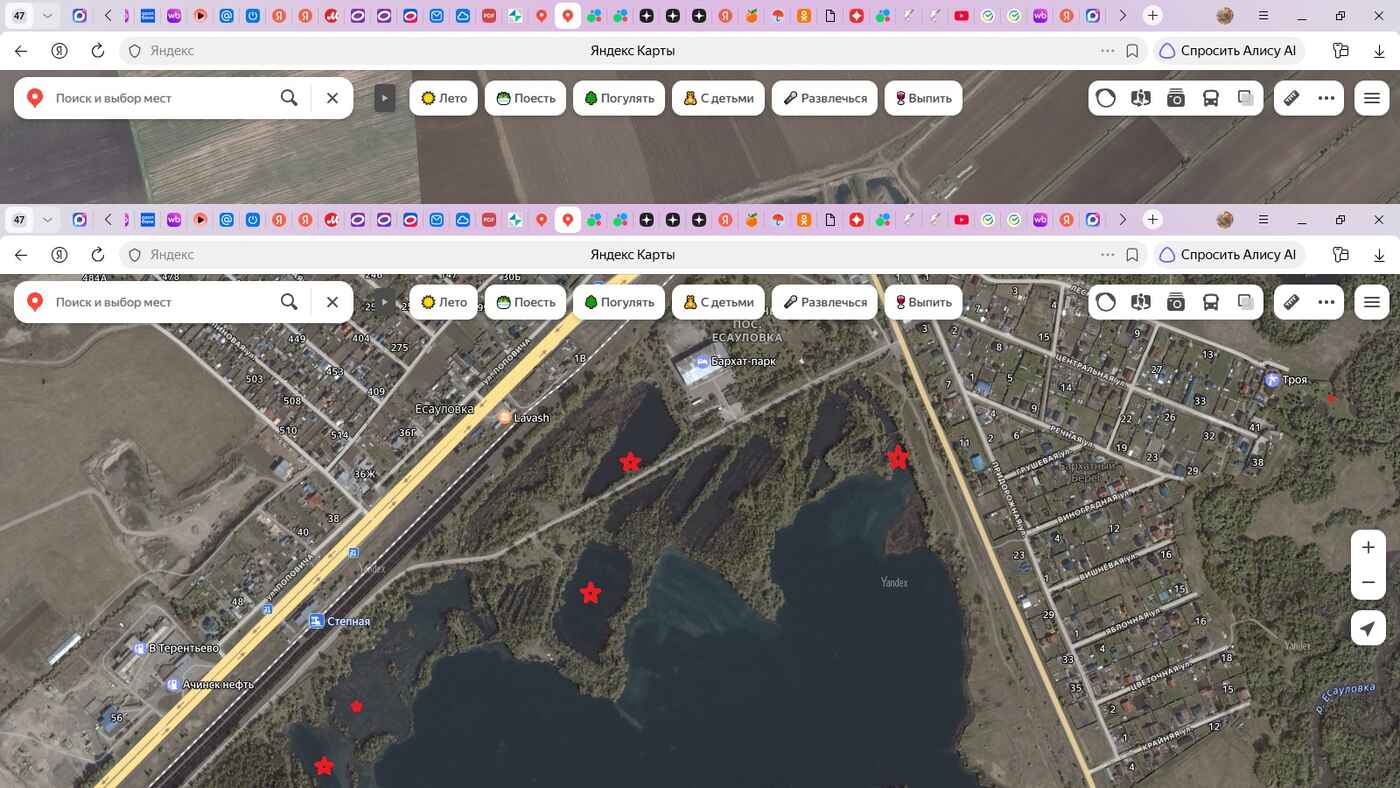Focus the Поиск и выбор мест field, upper window
Image resolution: width=1400 pixels, height=788 pixels.
160,98
